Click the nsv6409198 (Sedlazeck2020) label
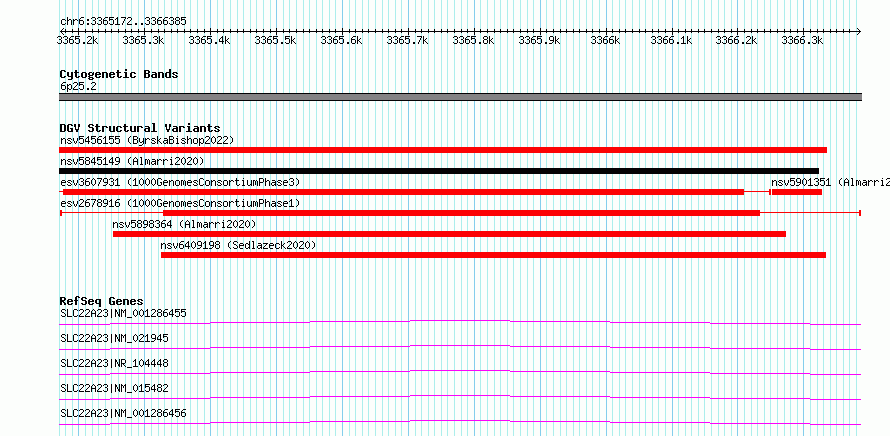The height and width of the screenshot is (436, 890). 238,245
